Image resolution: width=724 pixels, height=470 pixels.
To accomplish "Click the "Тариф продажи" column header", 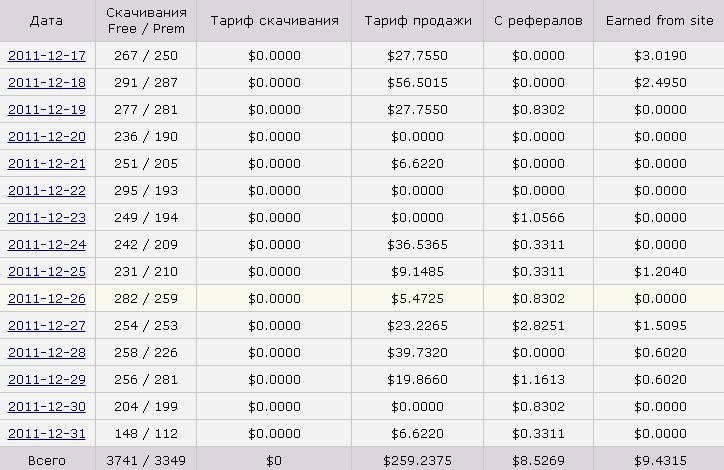I will tap(418, 20).
